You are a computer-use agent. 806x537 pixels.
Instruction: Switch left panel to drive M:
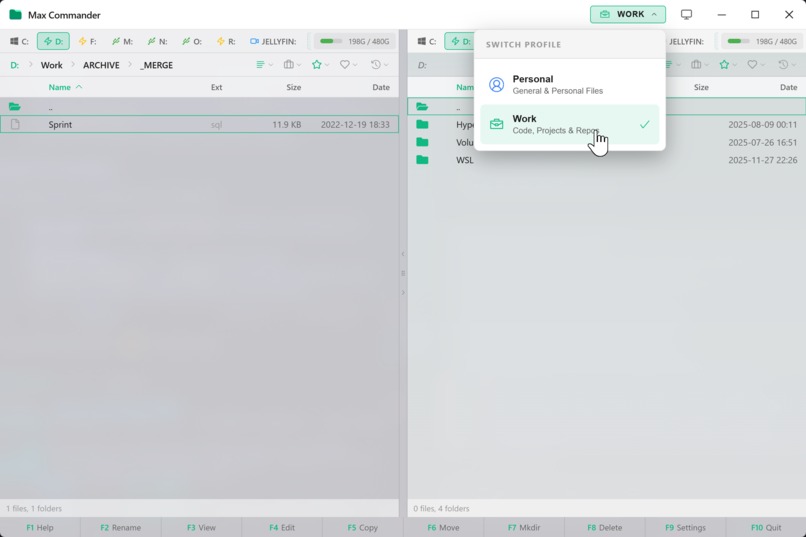122,41
